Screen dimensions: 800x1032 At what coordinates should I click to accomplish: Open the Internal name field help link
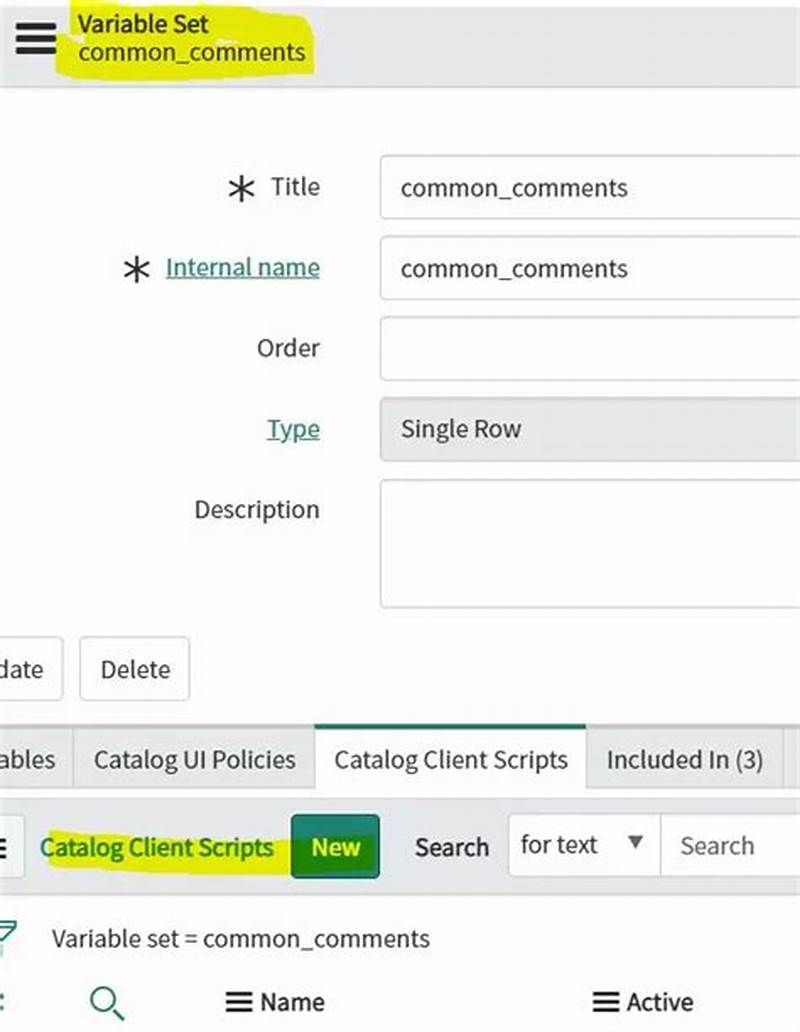coord(241,267)
